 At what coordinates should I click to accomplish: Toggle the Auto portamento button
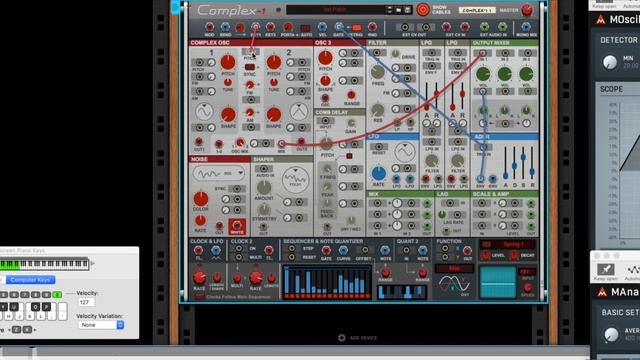305,28
